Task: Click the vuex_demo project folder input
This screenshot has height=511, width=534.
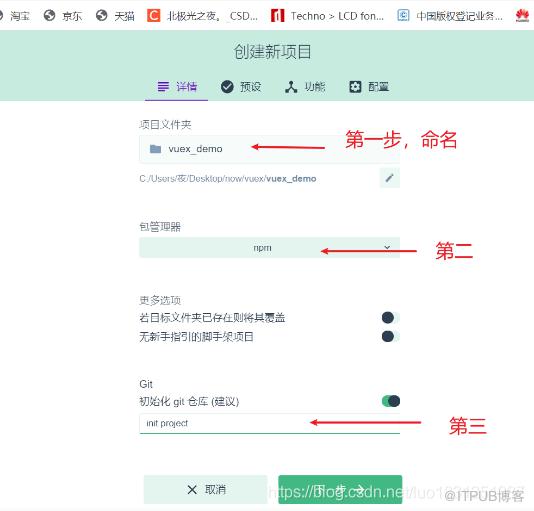Action: point(269,149)
